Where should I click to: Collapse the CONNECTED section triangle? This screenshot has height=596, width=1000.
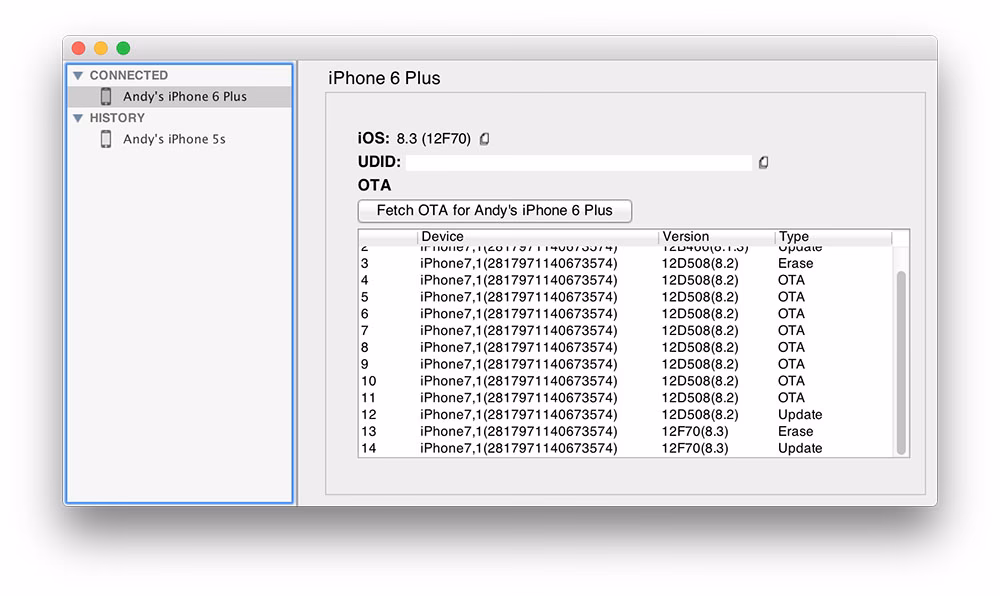[78, 76]
